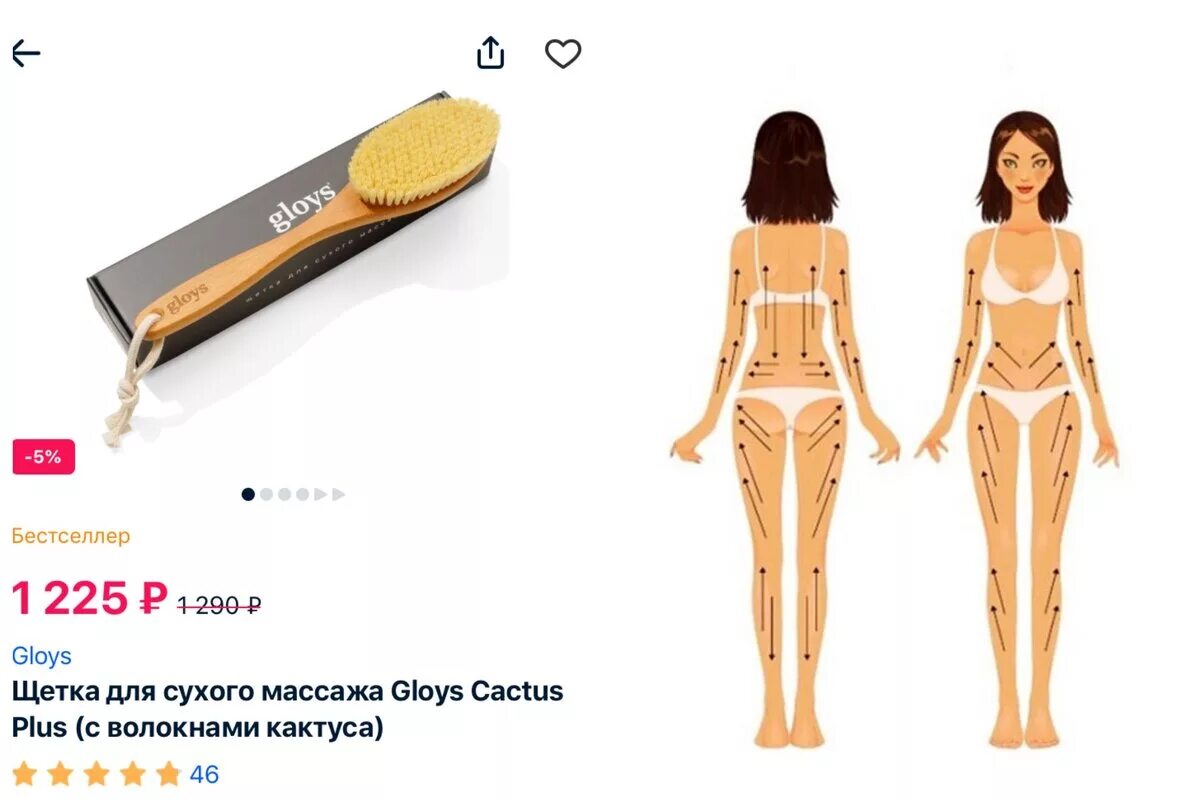The height and width of the screenshot is (800, 1200).
Task: Add product to favorites with heart icon
Action: (x=563, y=54)
